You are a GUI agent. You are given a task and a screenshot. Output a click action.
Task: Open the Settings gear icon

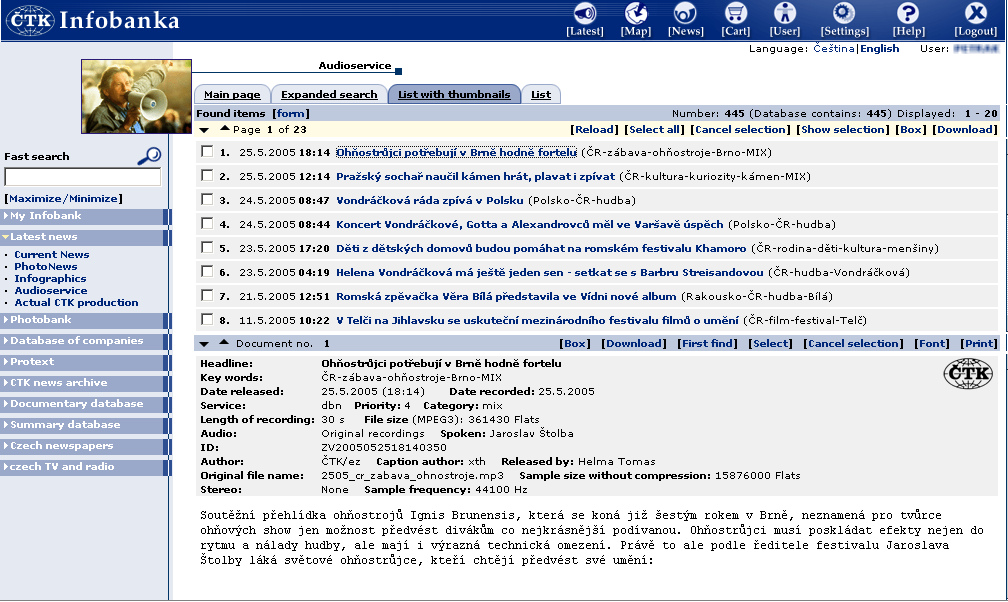[x=845, y=13]
